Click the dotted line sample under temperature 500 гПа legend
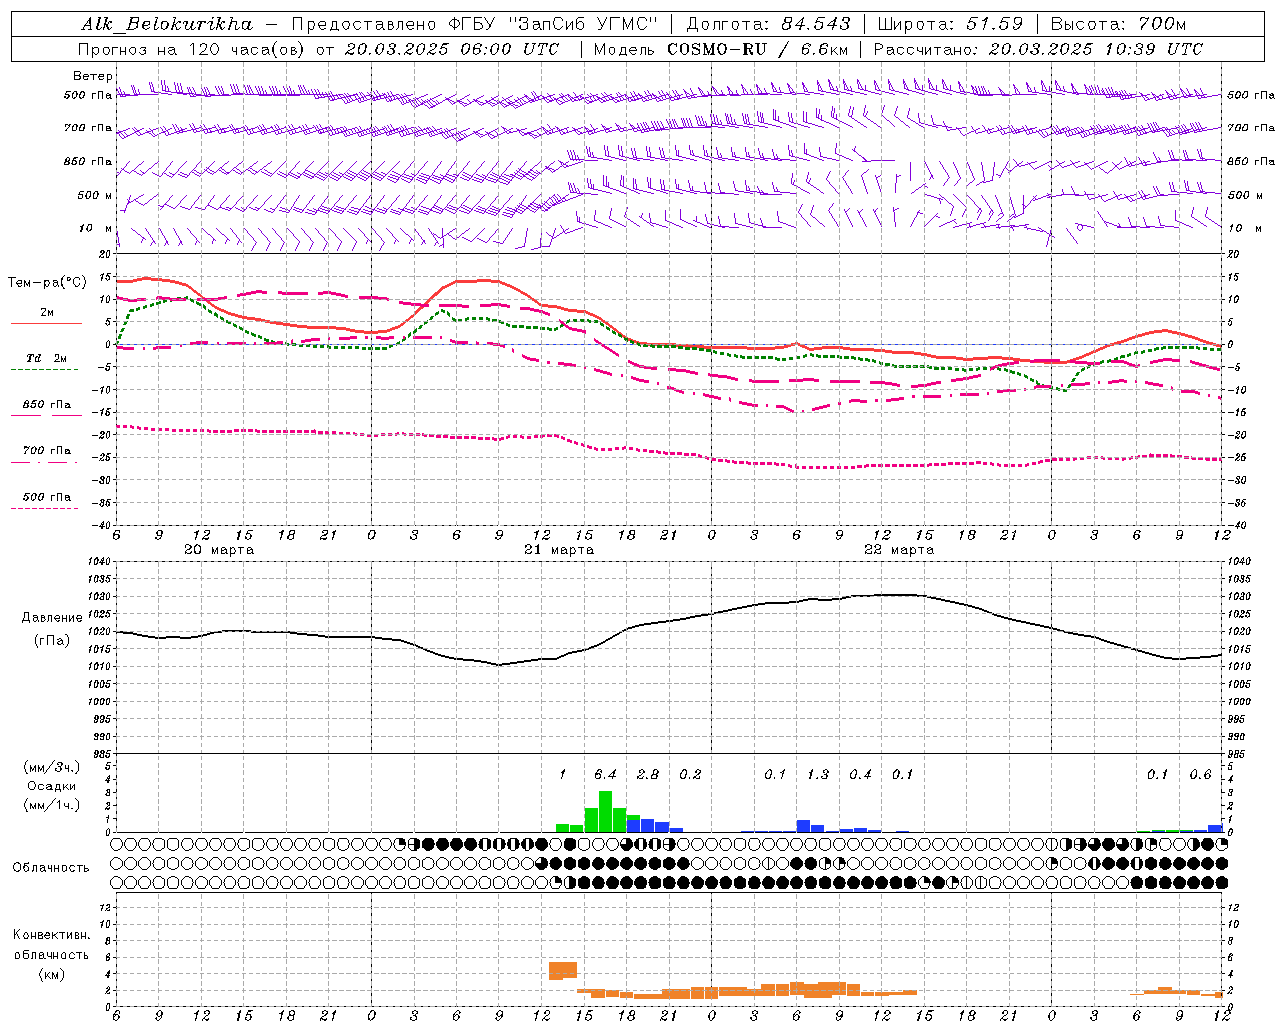 coord(44,508)
